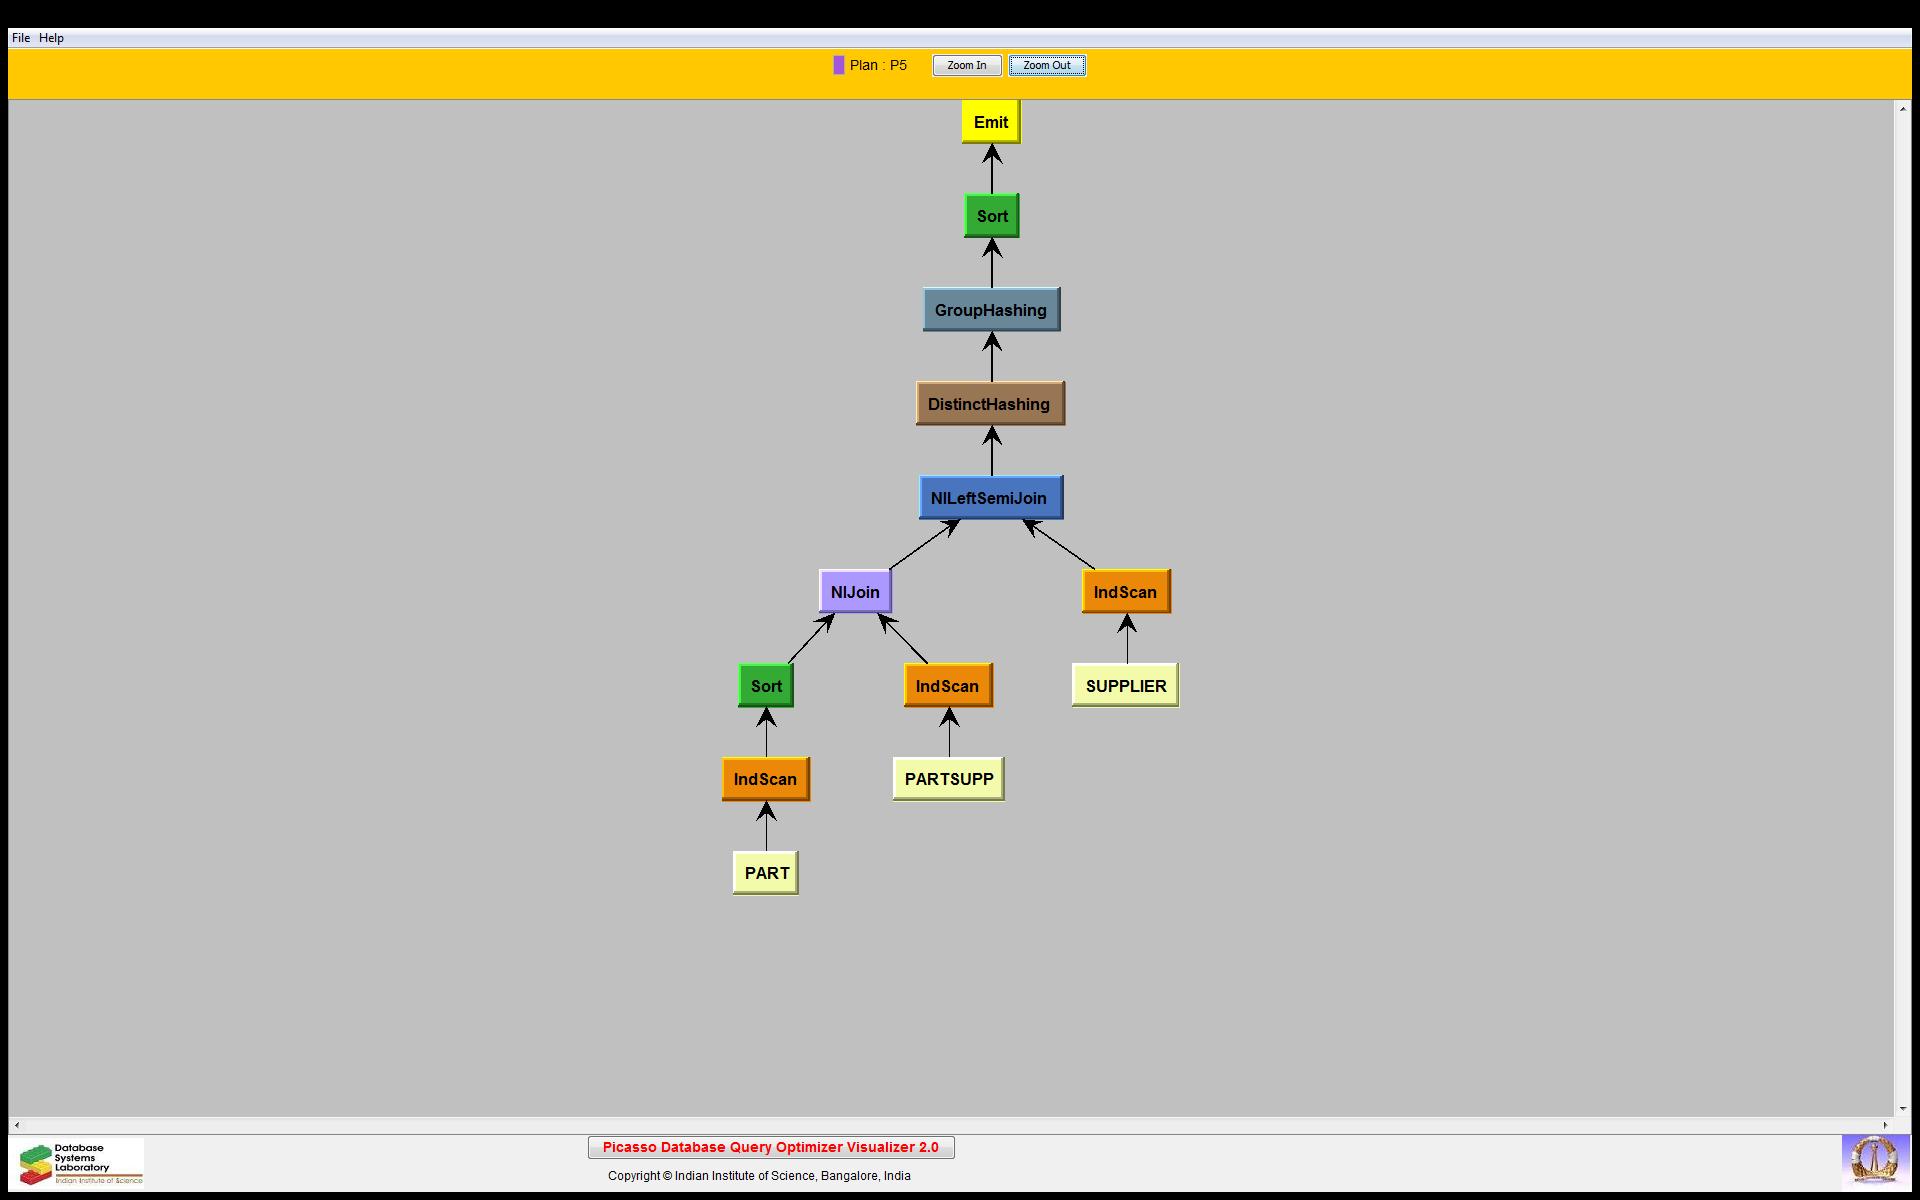1920x1200 pixels.
Task: Select the NlLeftSemiJoin node
Action: pyautogui.click(x=990, y=498)
